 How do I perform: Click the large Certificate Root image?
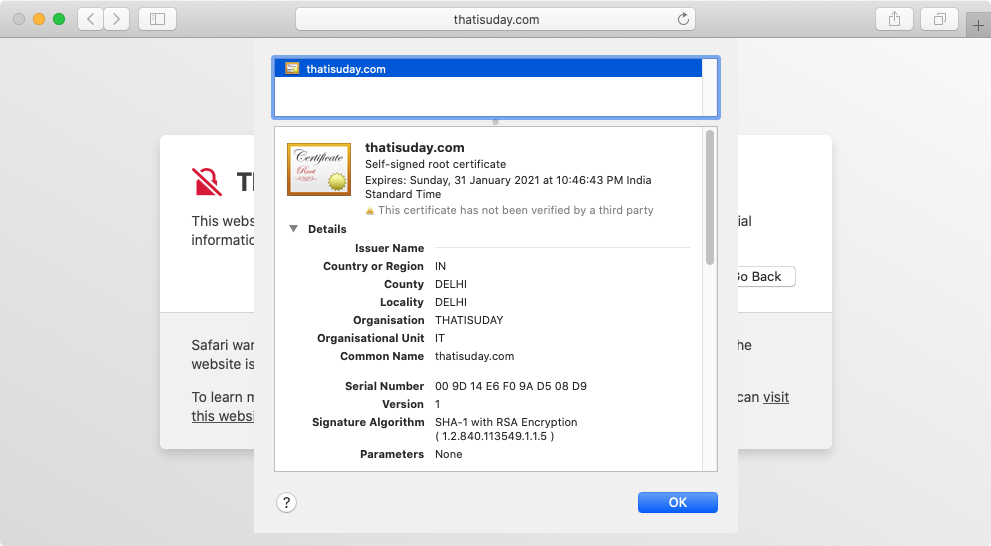click(x=319, y=169)
